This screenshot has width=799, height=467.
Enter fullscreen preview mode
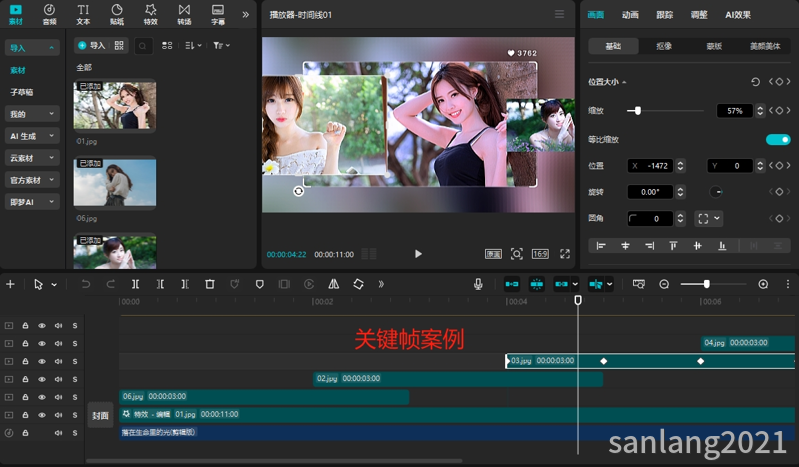565,254
